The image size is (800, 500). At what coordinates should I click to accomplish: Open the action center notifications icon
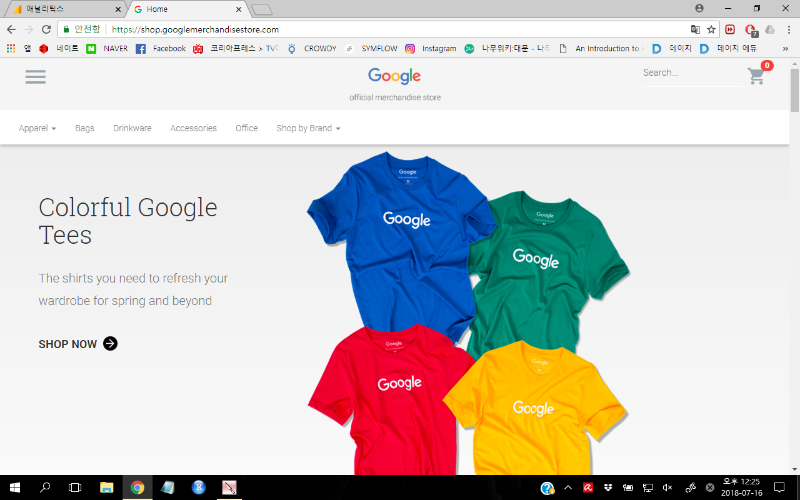tap(779, 488)
